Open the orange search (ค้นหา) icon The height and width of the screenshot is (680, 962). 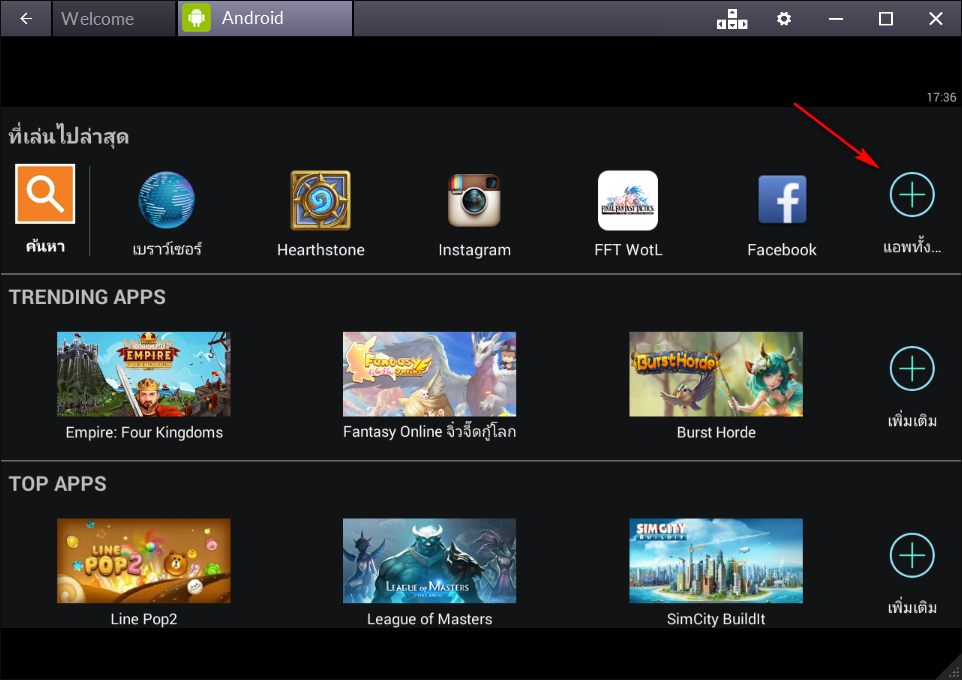(x=45, y=194)
